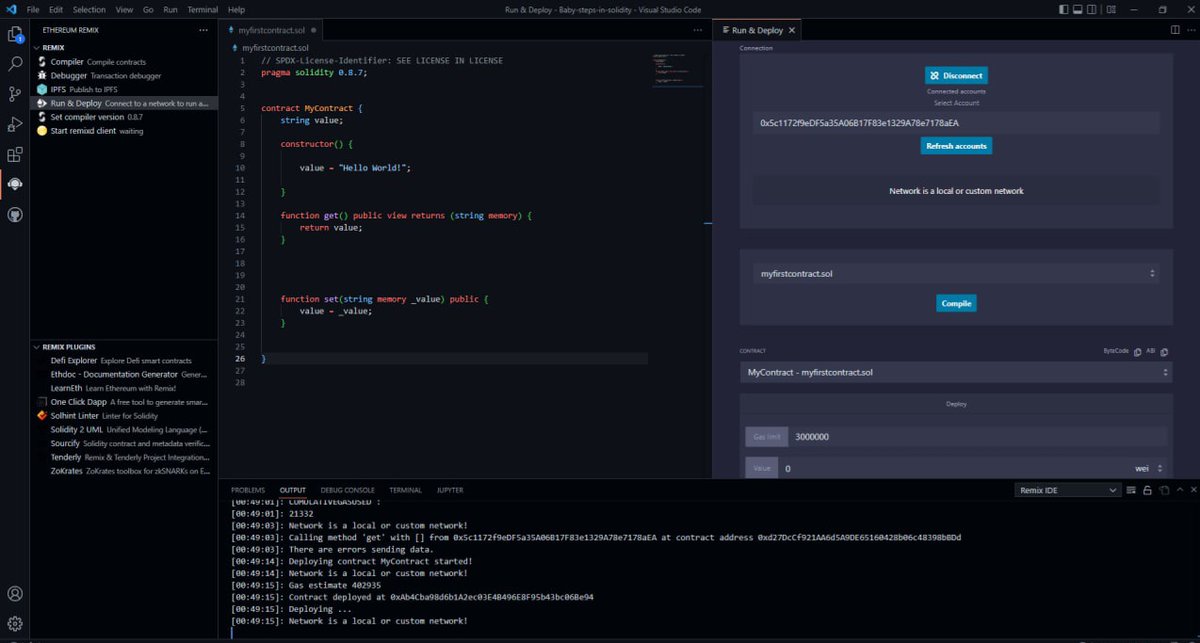
Task: Open the Extensions view icon
Action: point(15,154)
